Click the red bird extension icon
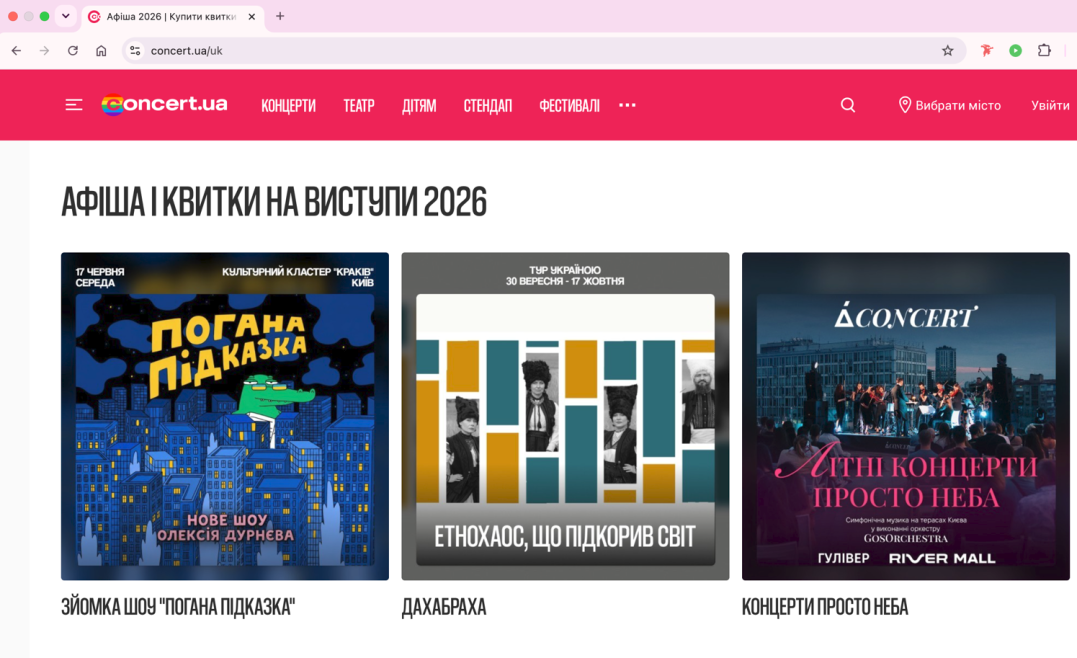Image resolution: width=1077 pixels, height=658 pixels. point(986,50)
